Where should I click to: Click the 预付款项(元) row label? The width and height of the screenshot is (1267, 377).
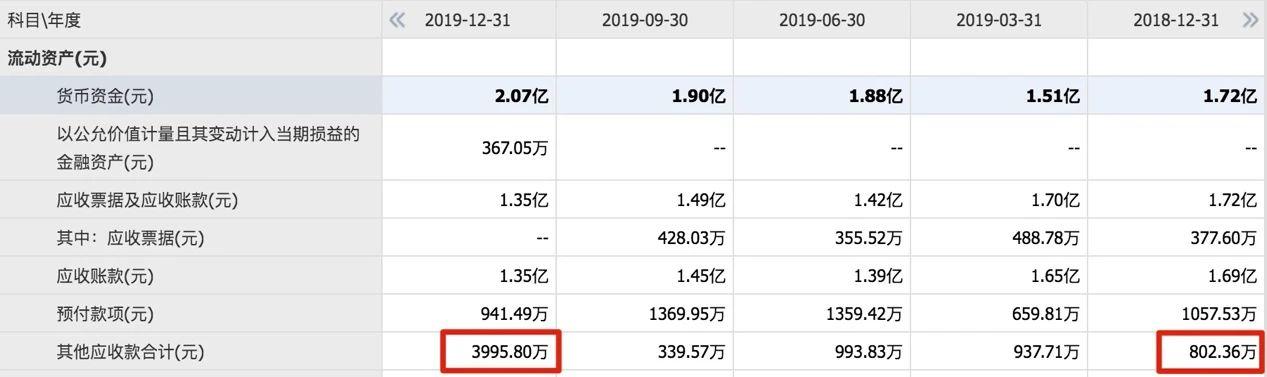point(106,315)
